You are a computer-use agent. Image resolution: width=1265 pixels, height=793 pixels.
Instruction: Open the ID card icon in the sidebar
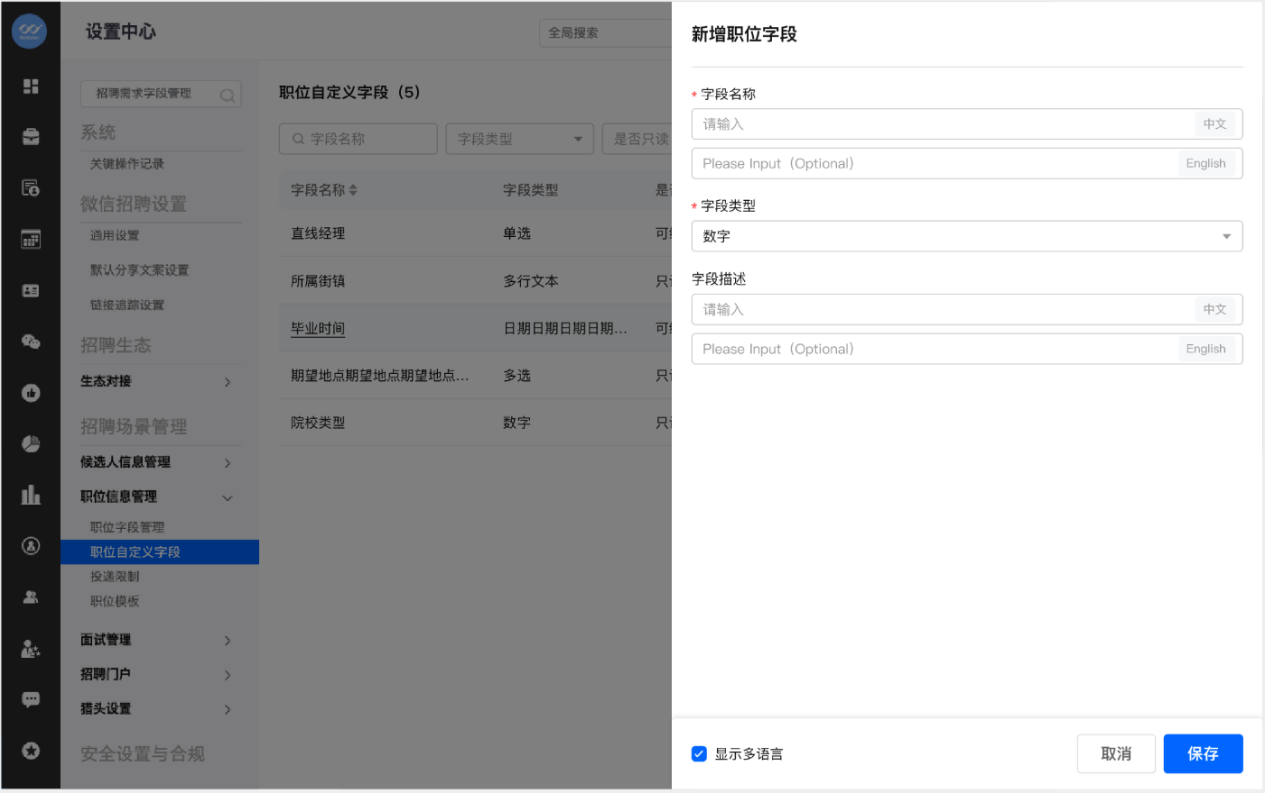point(30,290)
